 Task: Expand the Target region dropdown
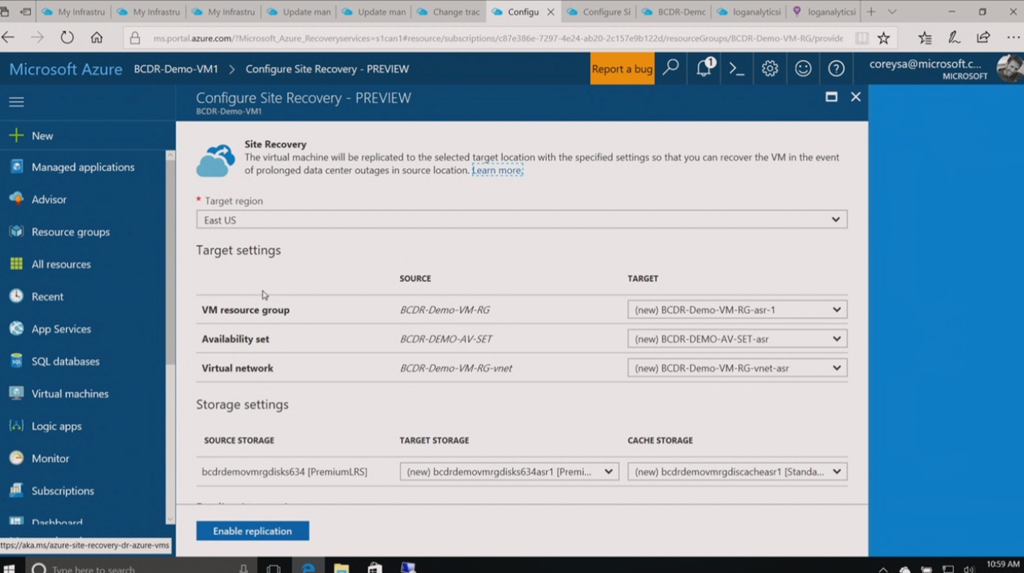(521, 220)
